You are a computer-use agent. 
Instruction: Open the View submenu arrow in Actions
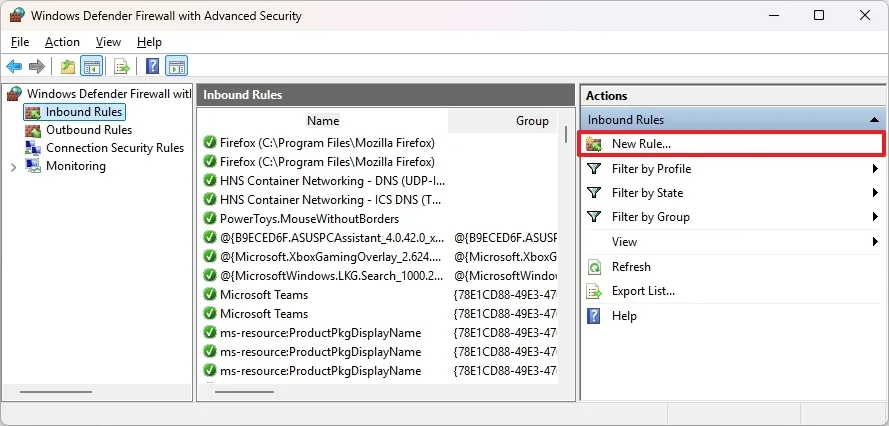tap(875, 242)
